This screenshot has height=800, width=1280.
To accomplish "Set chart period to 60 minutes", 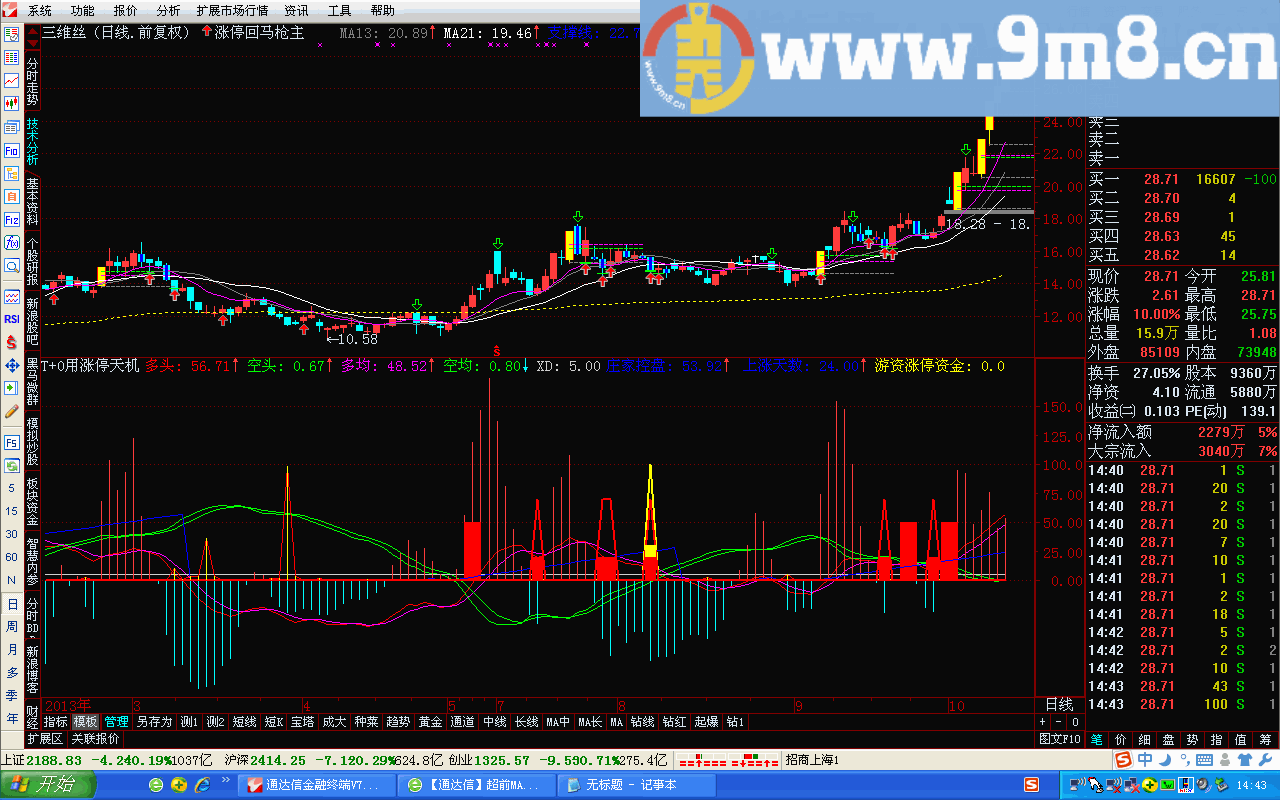I will tap(12, 557).
